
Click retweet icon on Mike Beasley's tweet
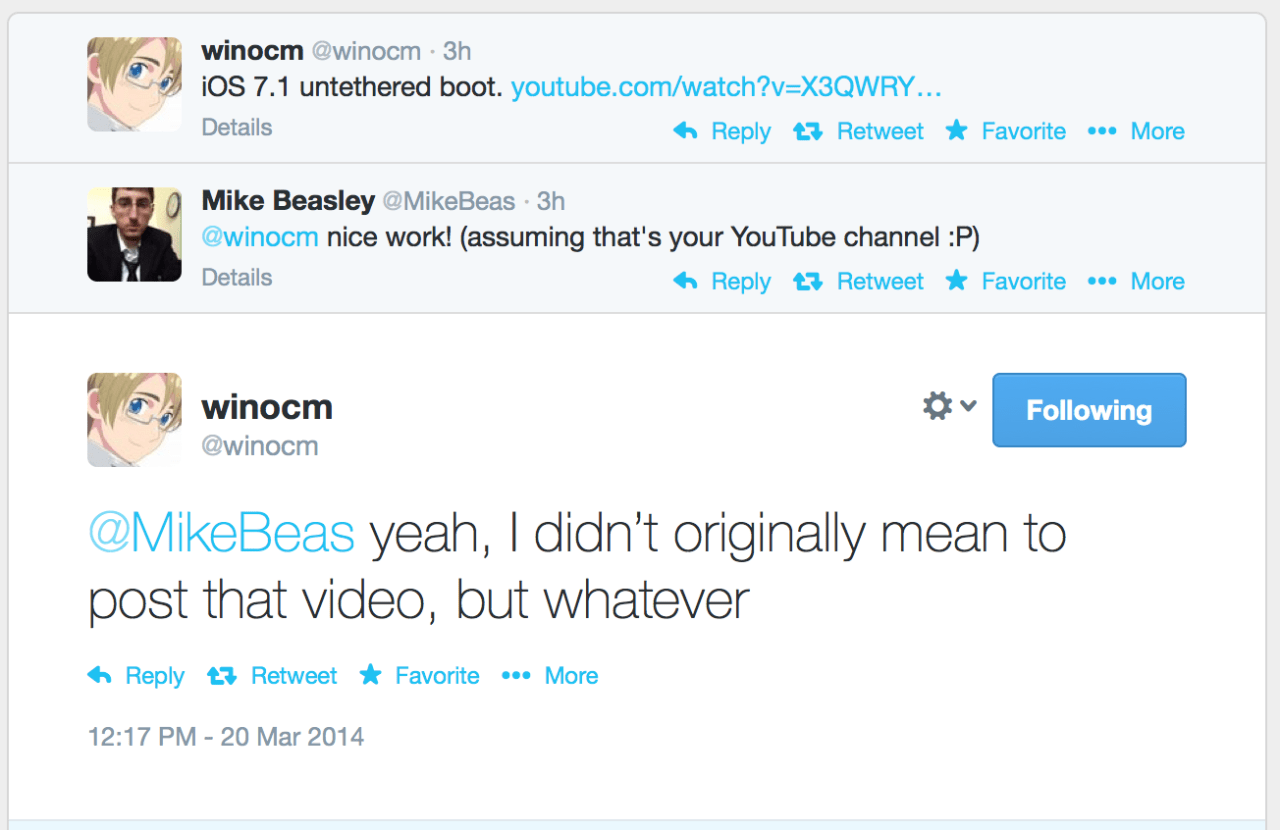tap(807, 281)
